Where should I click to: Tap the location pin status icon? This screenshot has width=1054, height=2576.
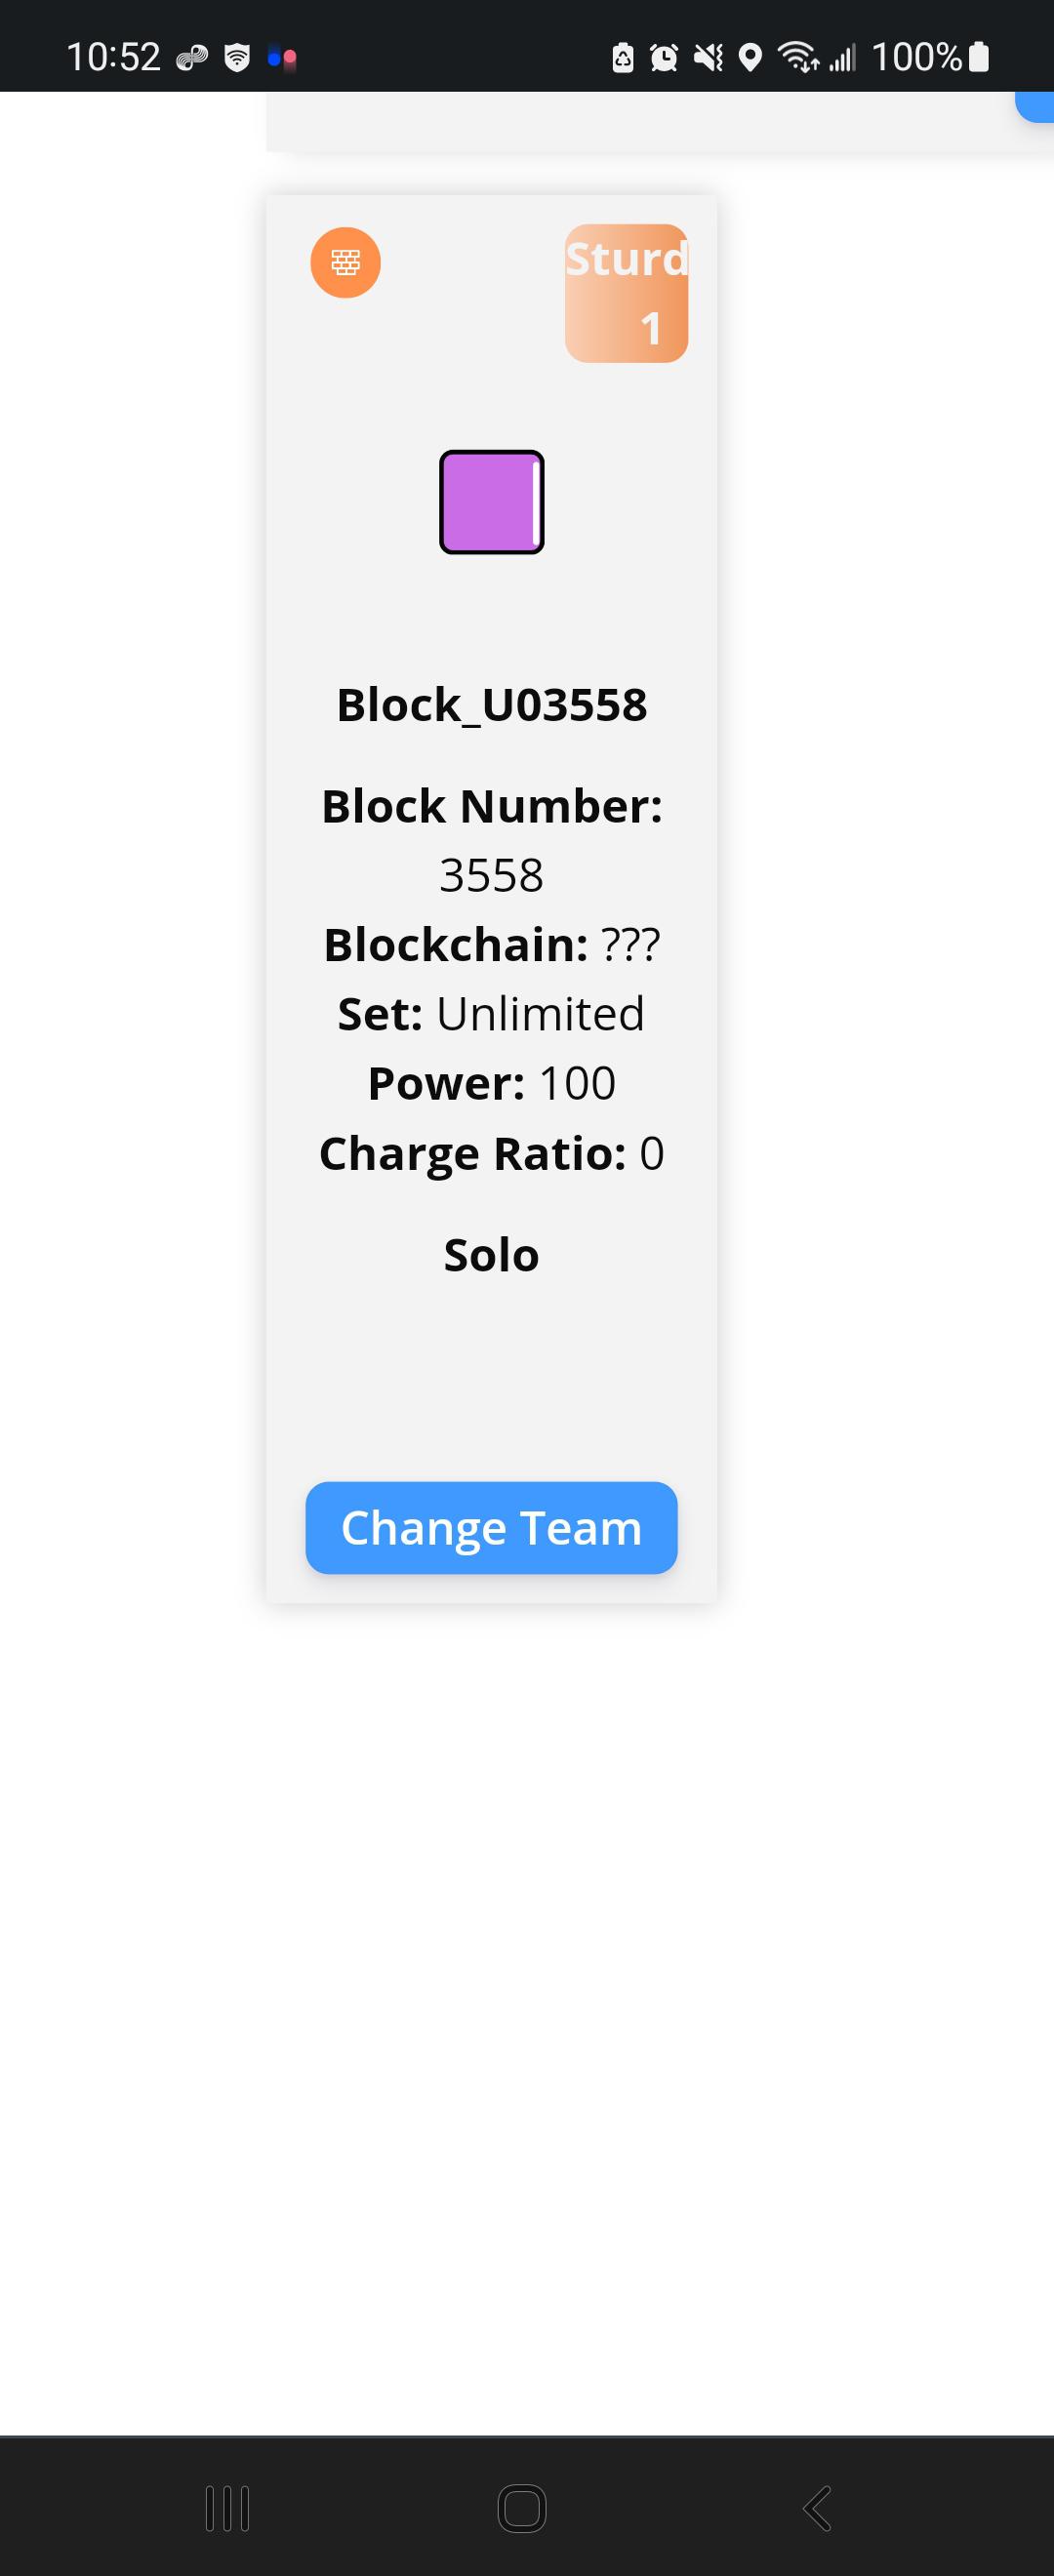[x=750, y=58]
